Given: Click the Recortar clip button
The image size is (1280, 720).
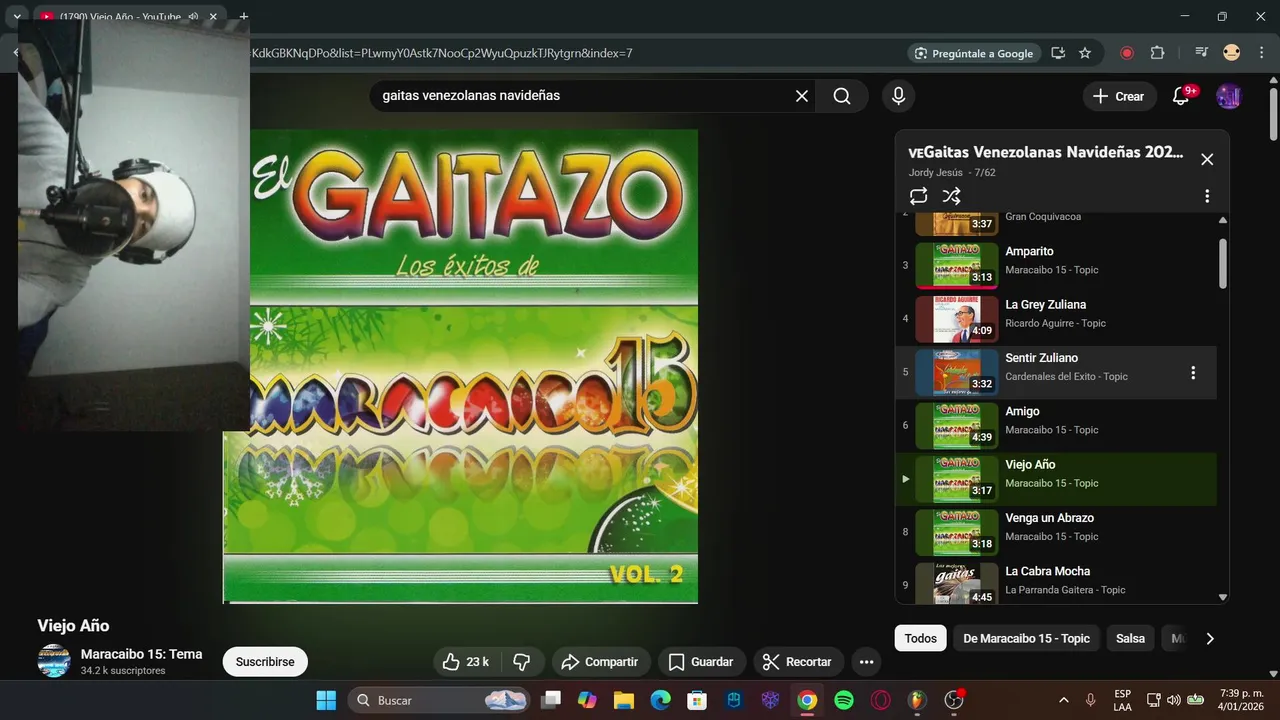Looking at the screenshot, I should 798,662.
